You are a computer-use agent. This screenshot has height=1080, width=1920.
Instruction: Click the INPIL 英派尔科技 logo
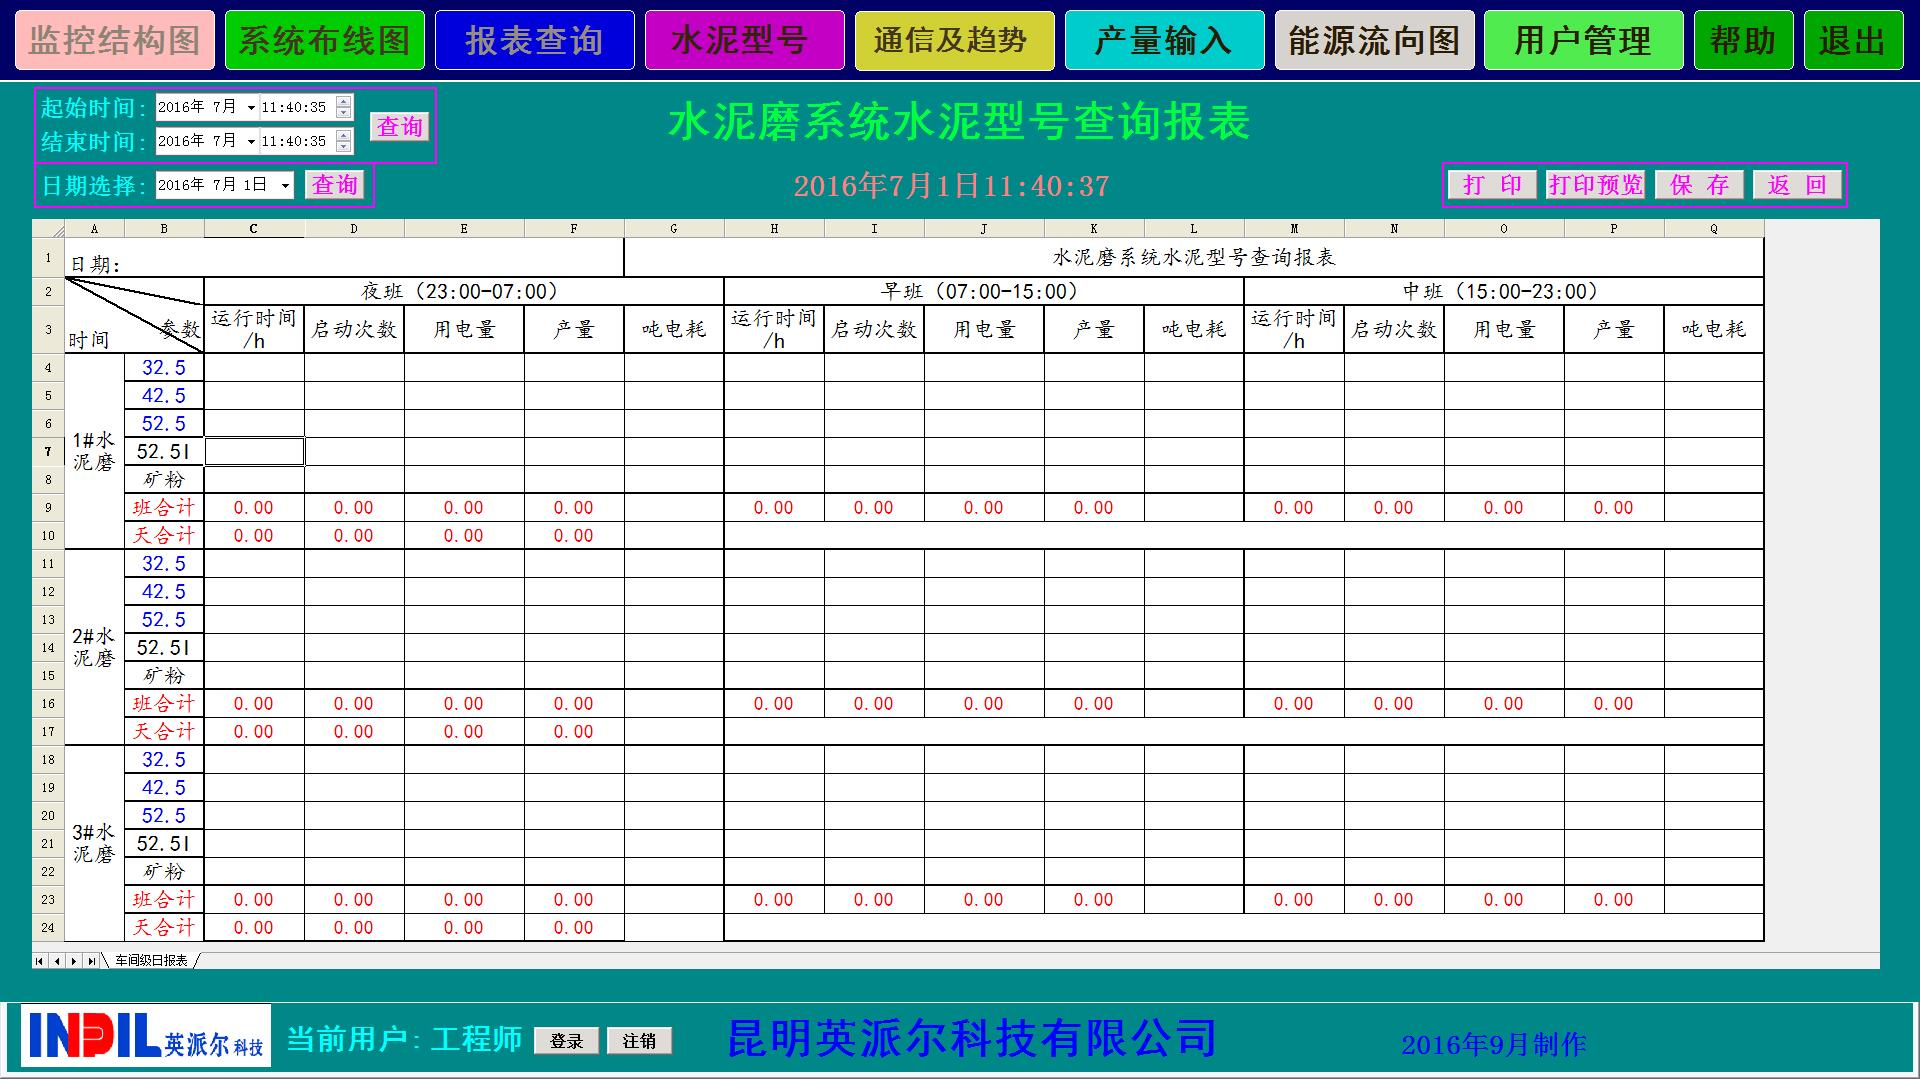click(146, 1035)
